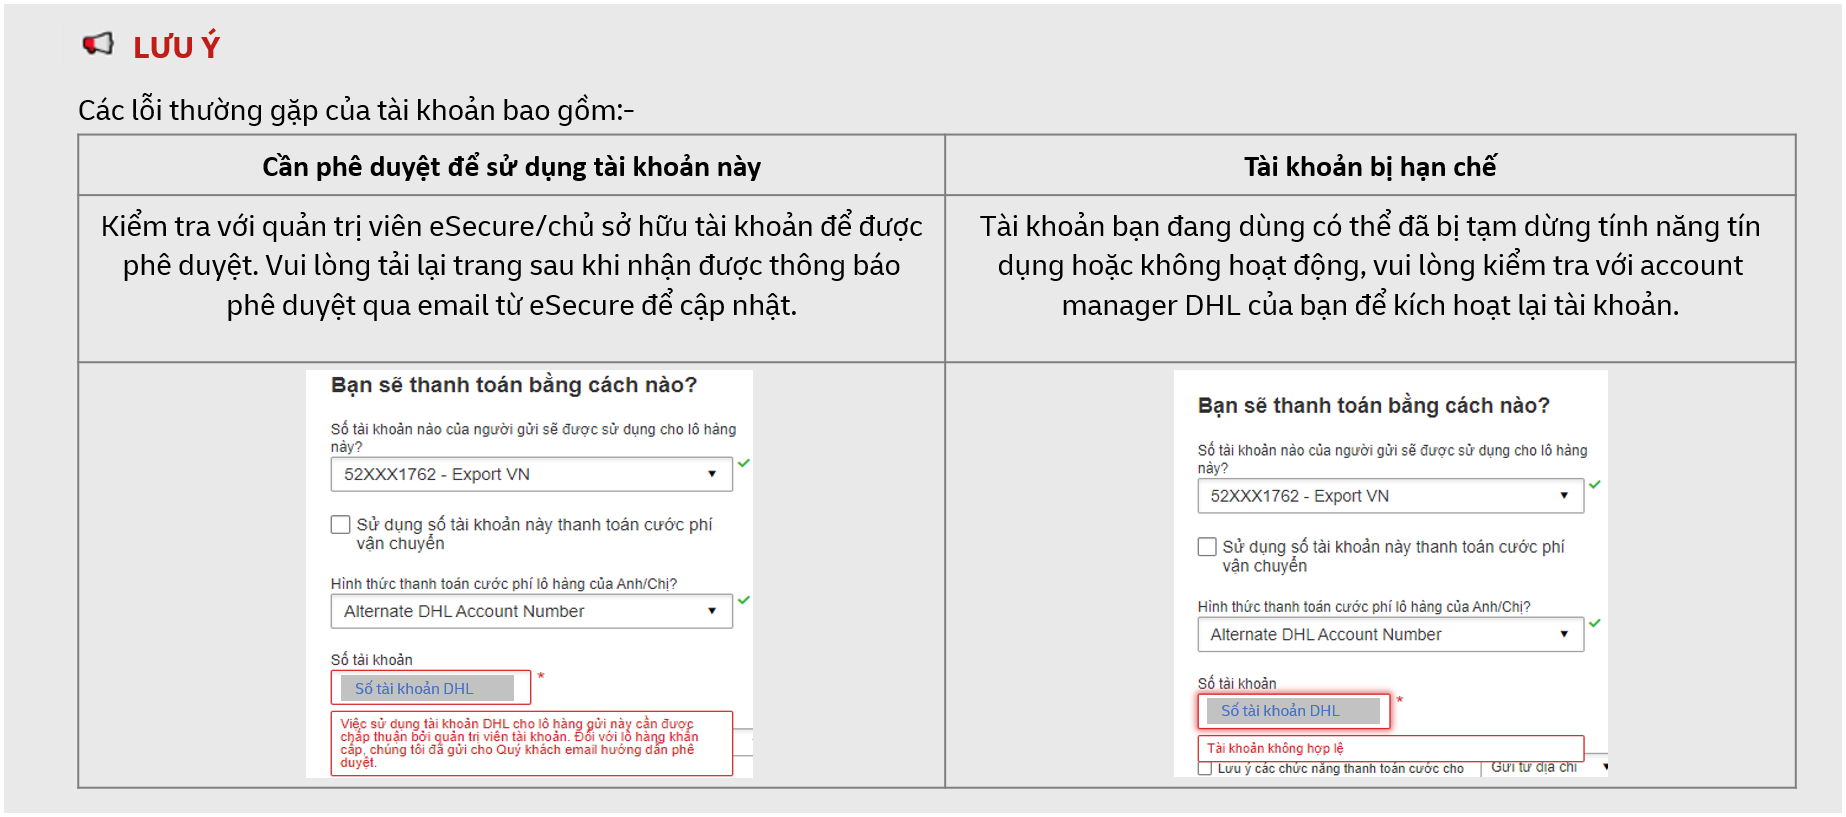Expand the Alternate DHL Account Number dropdown in left form

(x=531, y=611)
